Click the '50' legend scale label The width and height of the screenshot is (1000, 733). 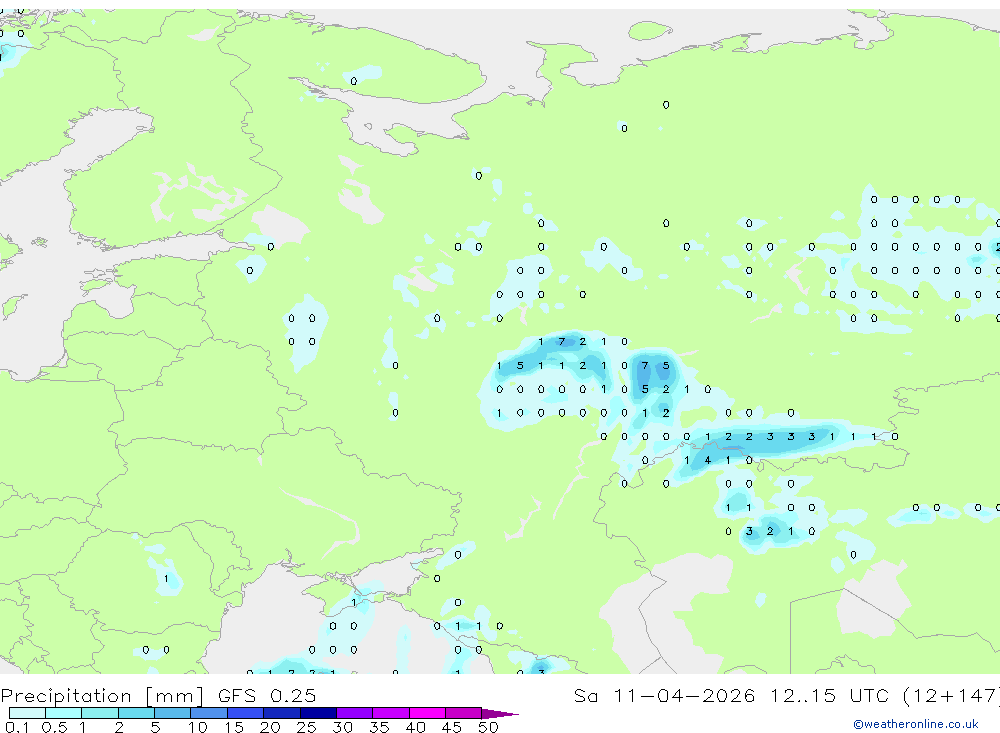coord(488,727)
